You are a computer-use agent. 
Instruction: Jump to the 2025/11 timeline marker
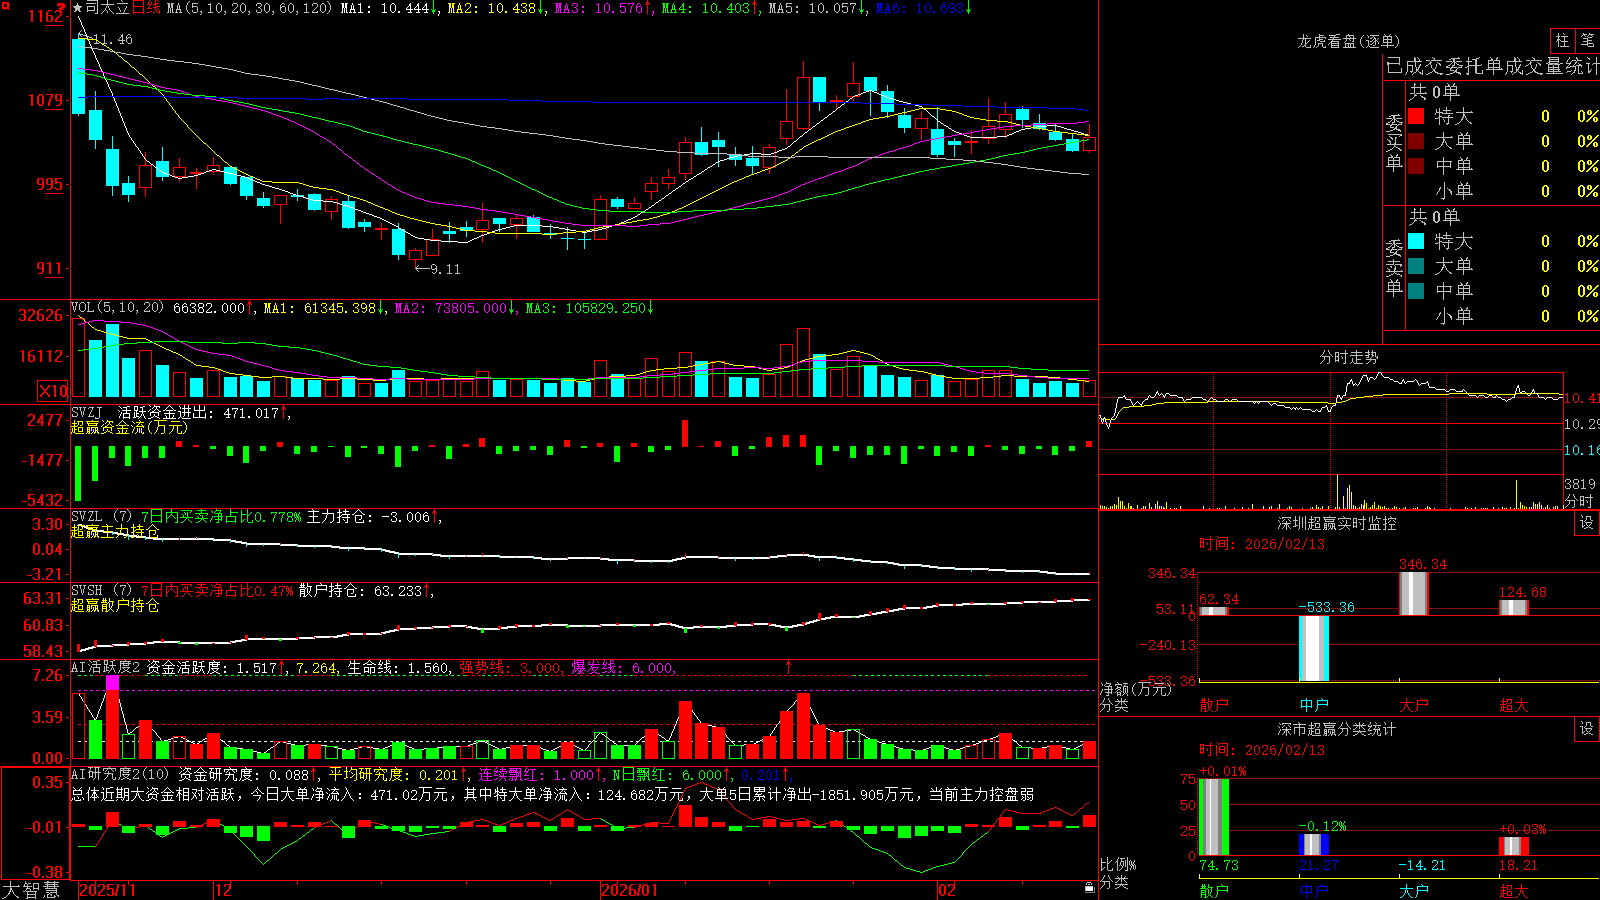[x=107, y=890]
